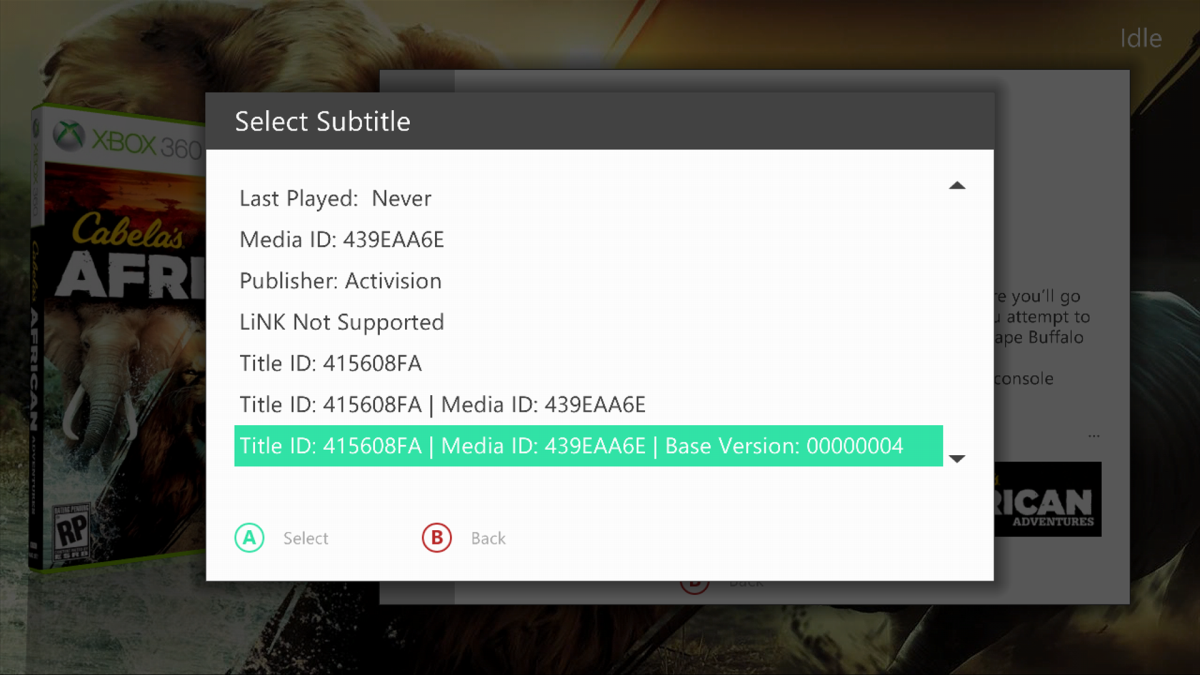The width and height of the screenshot is (1200, 675).
Task: Pick the "Publisher: Activision" subtitle
Action: click(340, 281)
